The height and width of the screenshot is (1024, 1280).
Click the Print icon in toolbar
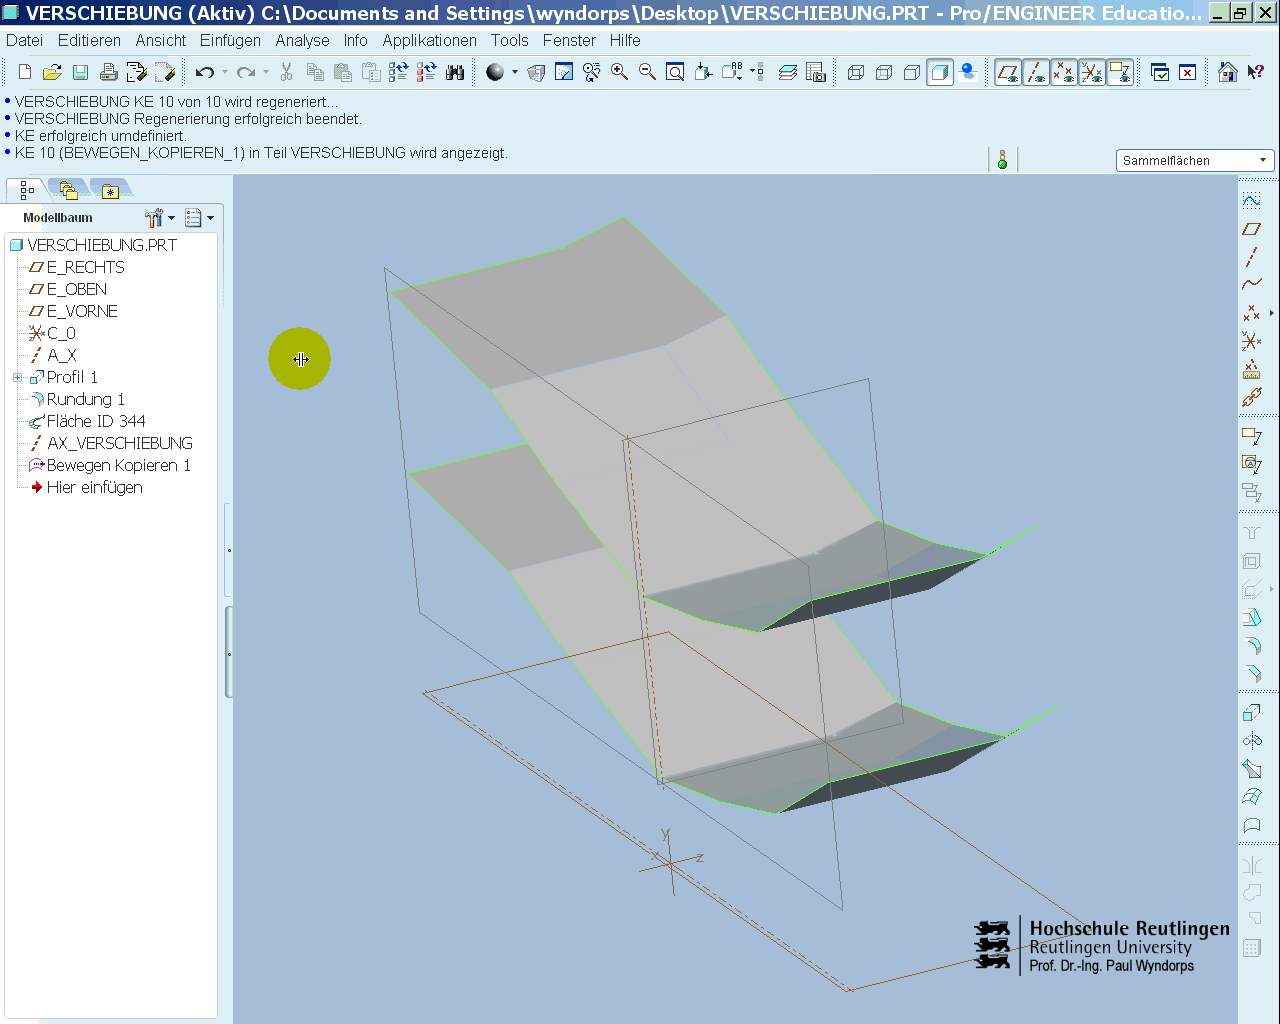[109, 72]
